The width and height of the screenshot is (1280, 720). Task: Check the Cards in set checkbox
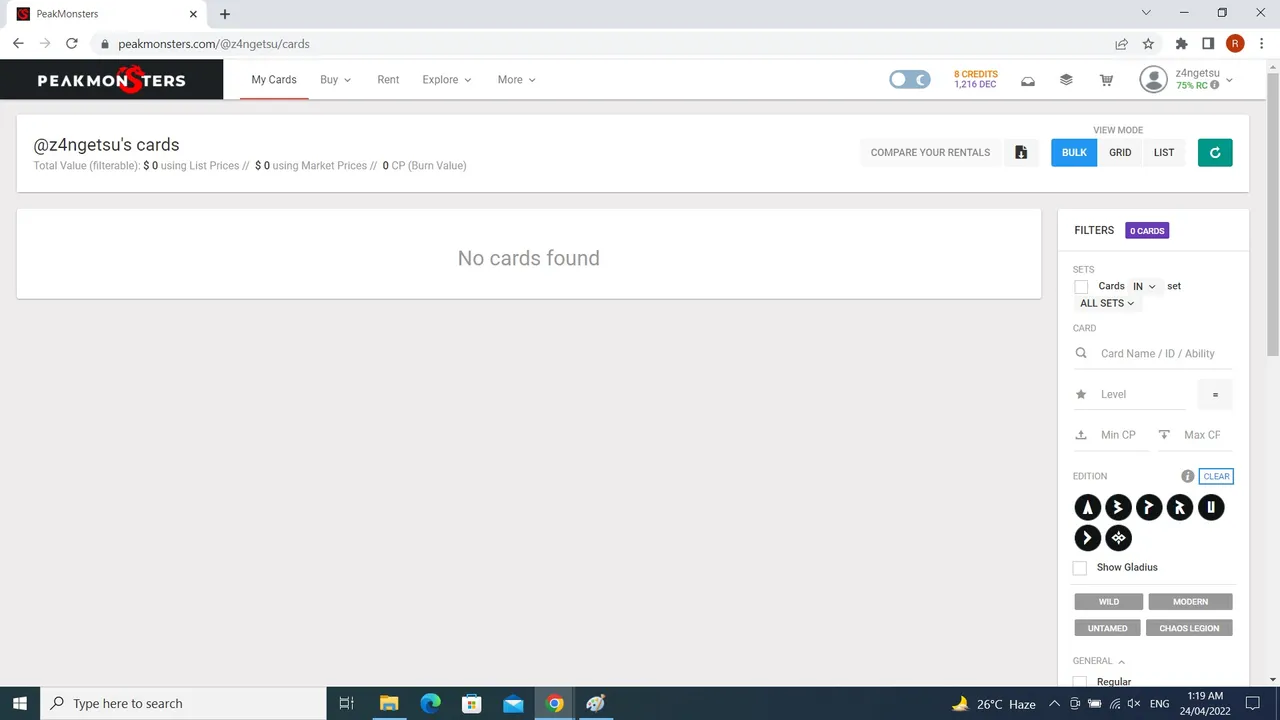pyautogui.click(x=1081, y=287)
